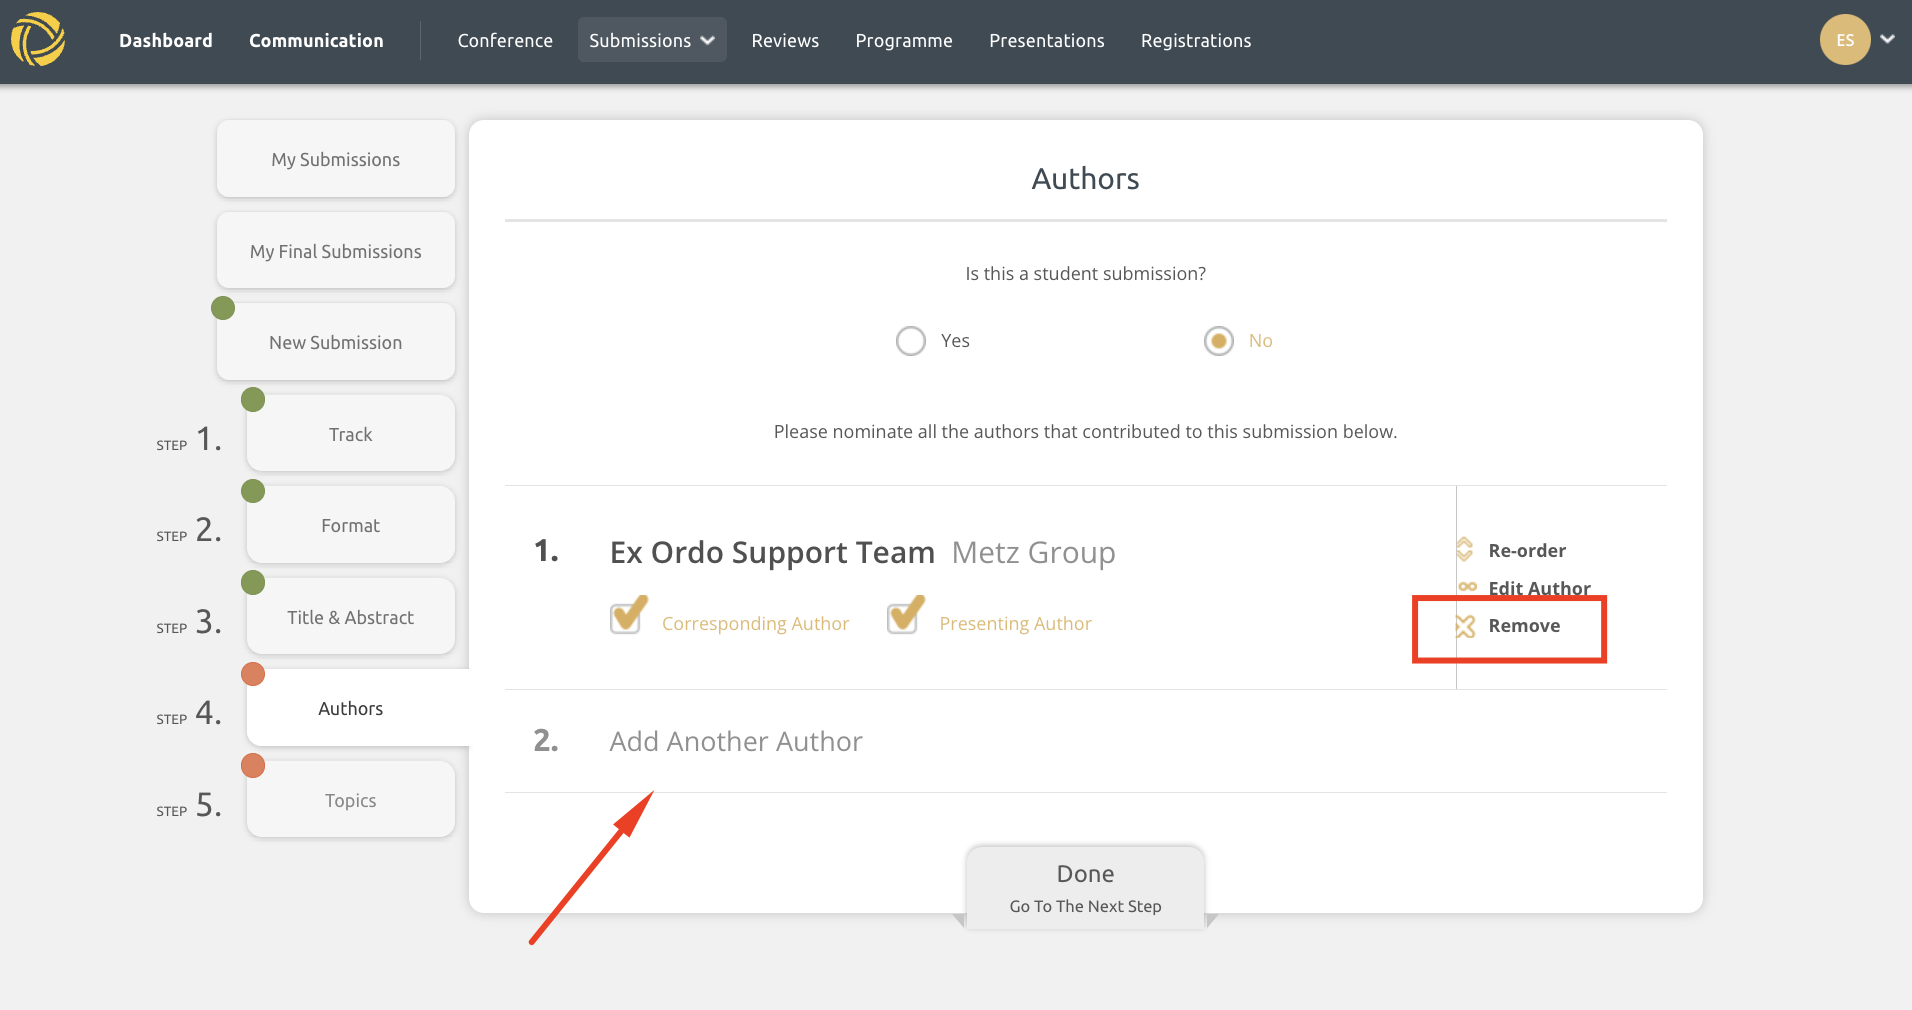
Task: Toggle the Presenting Author checkbox
Action: coord(906,615)
